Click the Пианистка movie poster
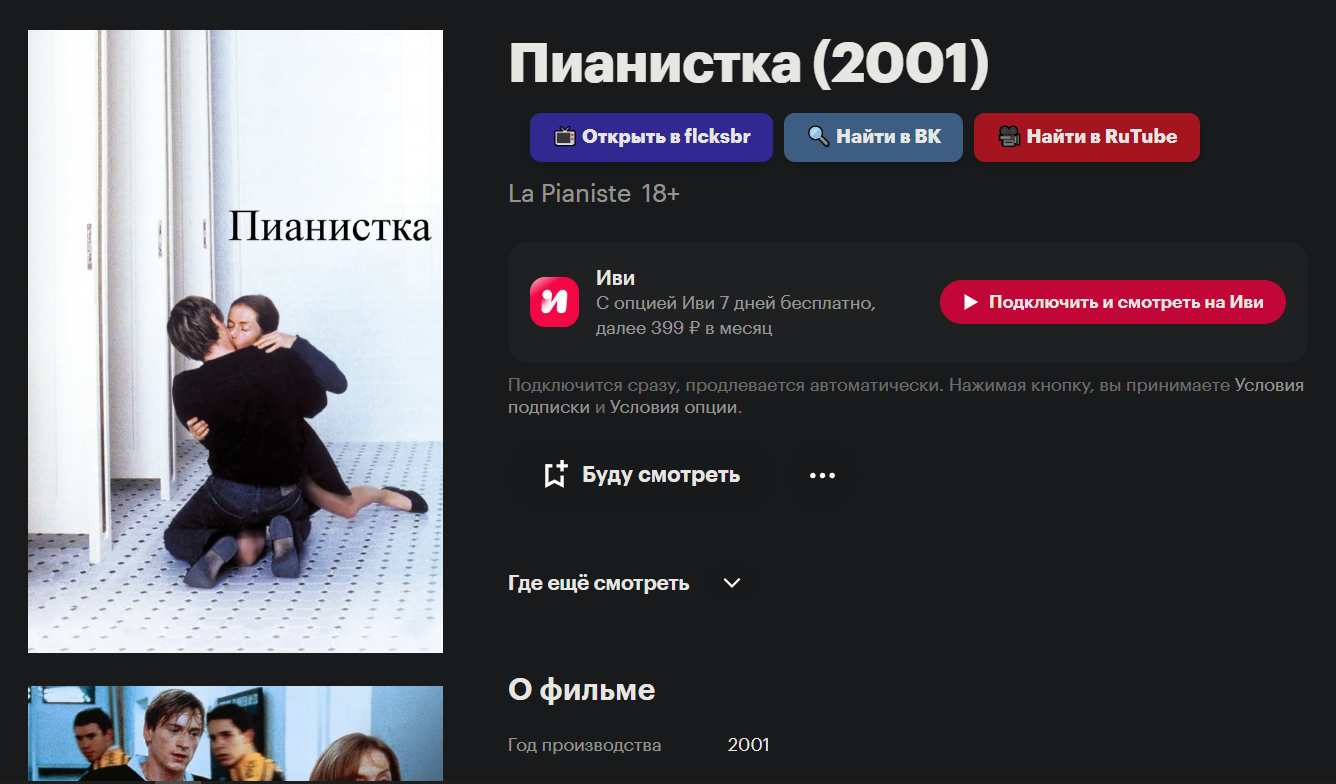The width and height of the screenshot is (1336, 784). pos(235,341)
